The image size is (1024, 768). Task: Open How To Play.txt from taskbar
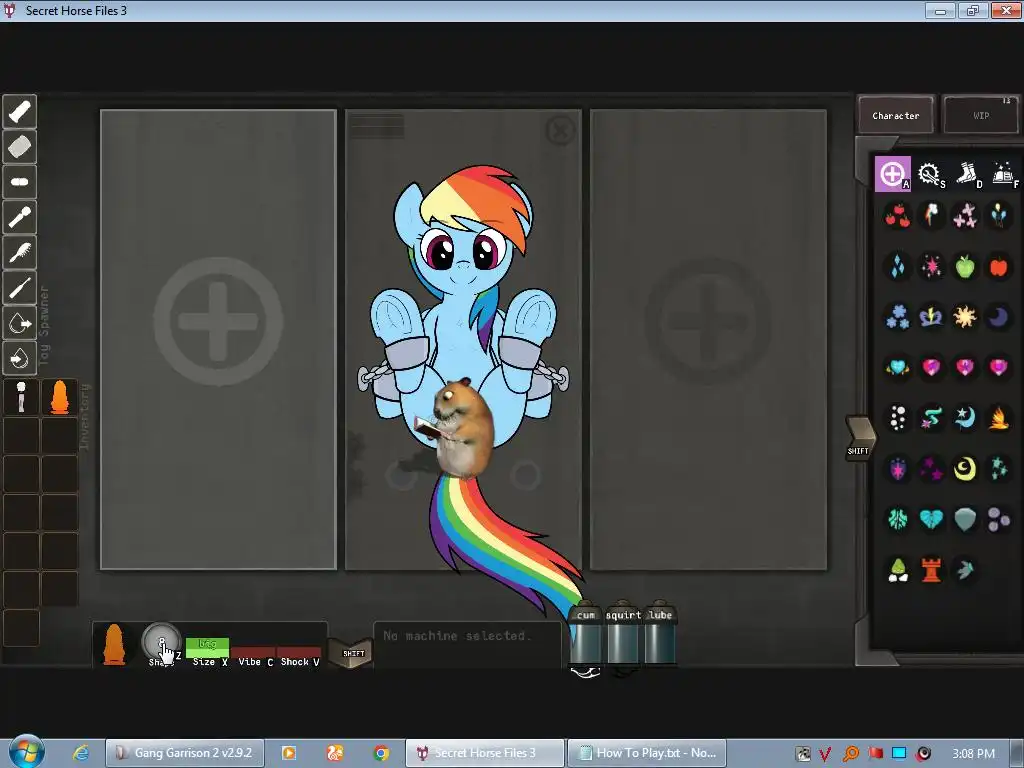pyautogui.click(x=647, y=753)
